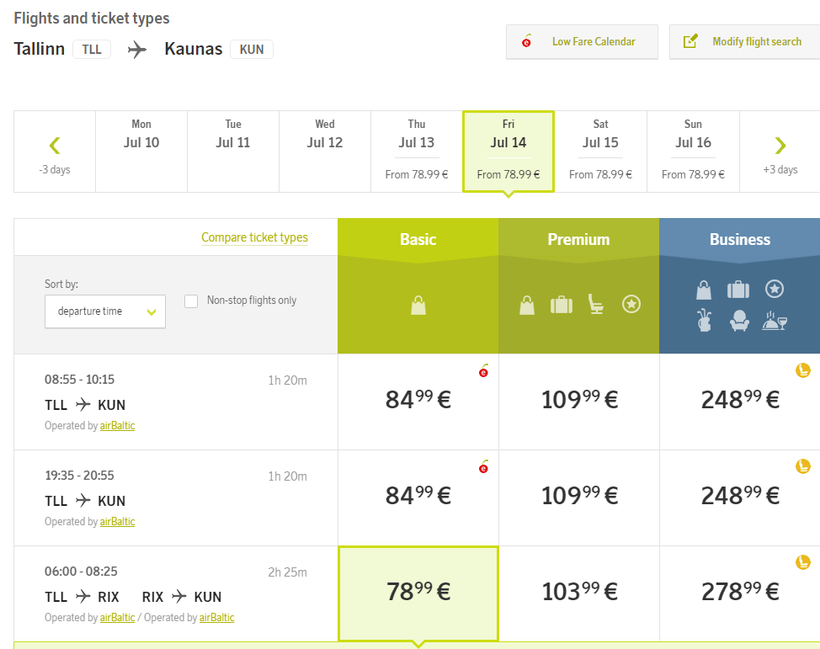
Task: Click the shopping bag icon under Basic
Action: coord(418,305)
